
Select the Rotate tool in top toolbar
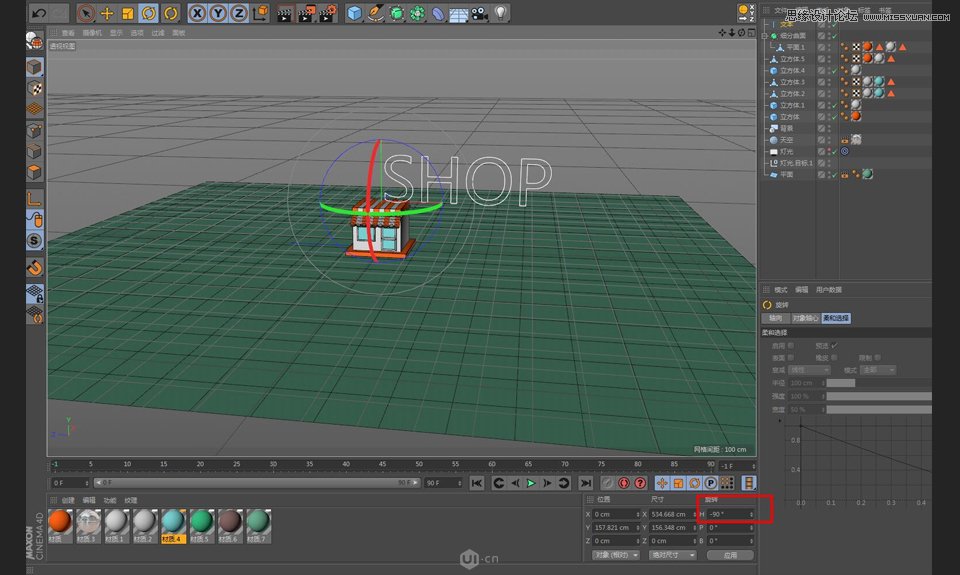pyautogui.click(x=149, y=13)
